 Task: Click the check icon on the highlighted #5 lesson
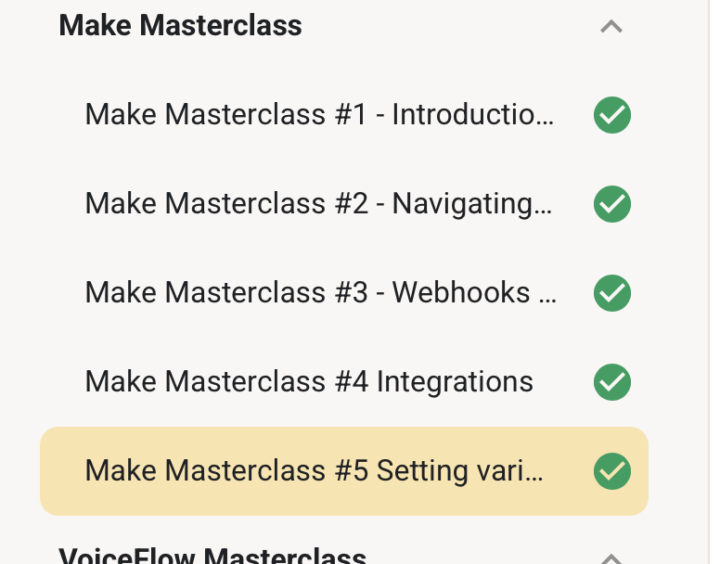[x=612, y=471]
